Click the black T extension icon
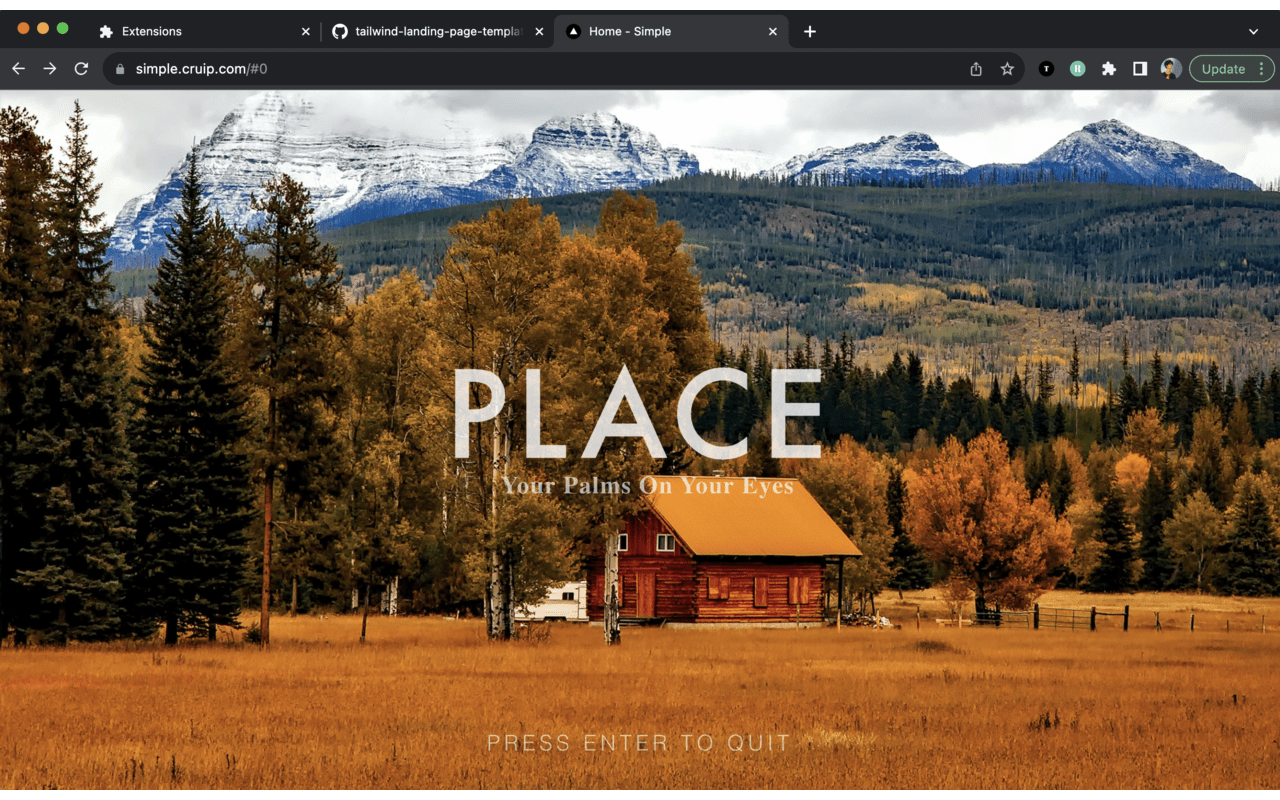The height and width of the screenshot is (800, 1280). click(1046, 69)
